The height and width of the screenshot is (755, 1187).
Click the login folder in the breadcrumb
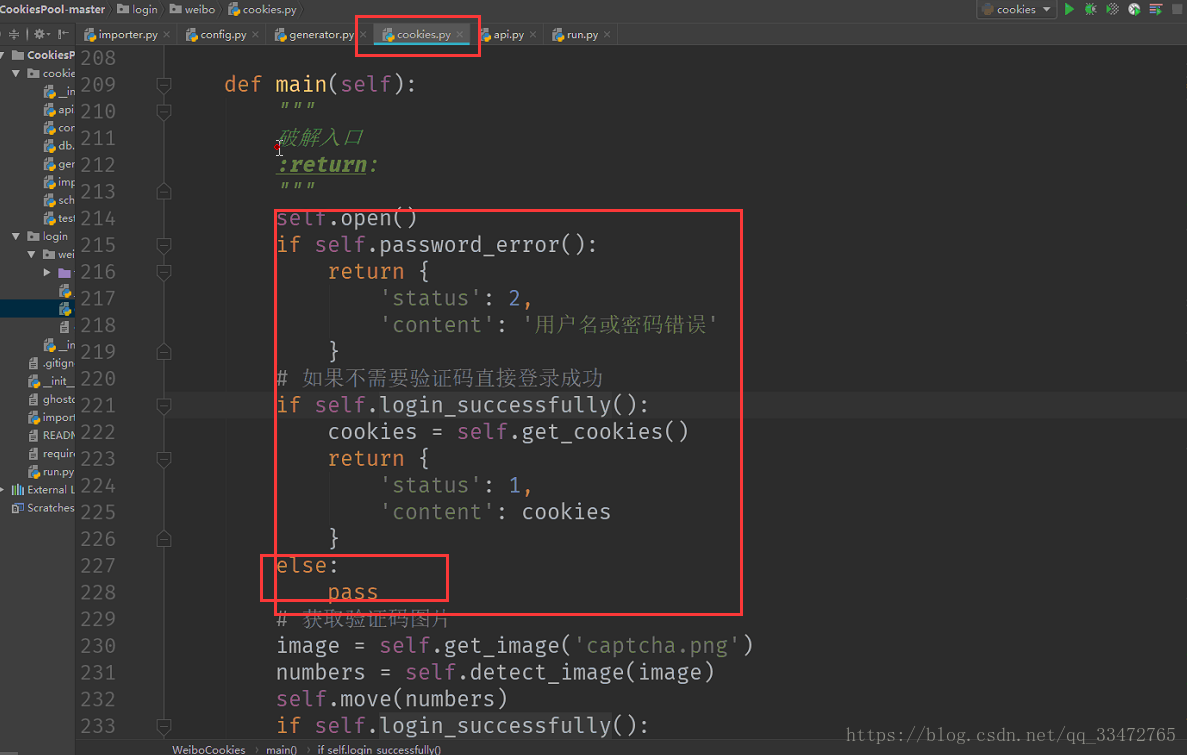137,9
